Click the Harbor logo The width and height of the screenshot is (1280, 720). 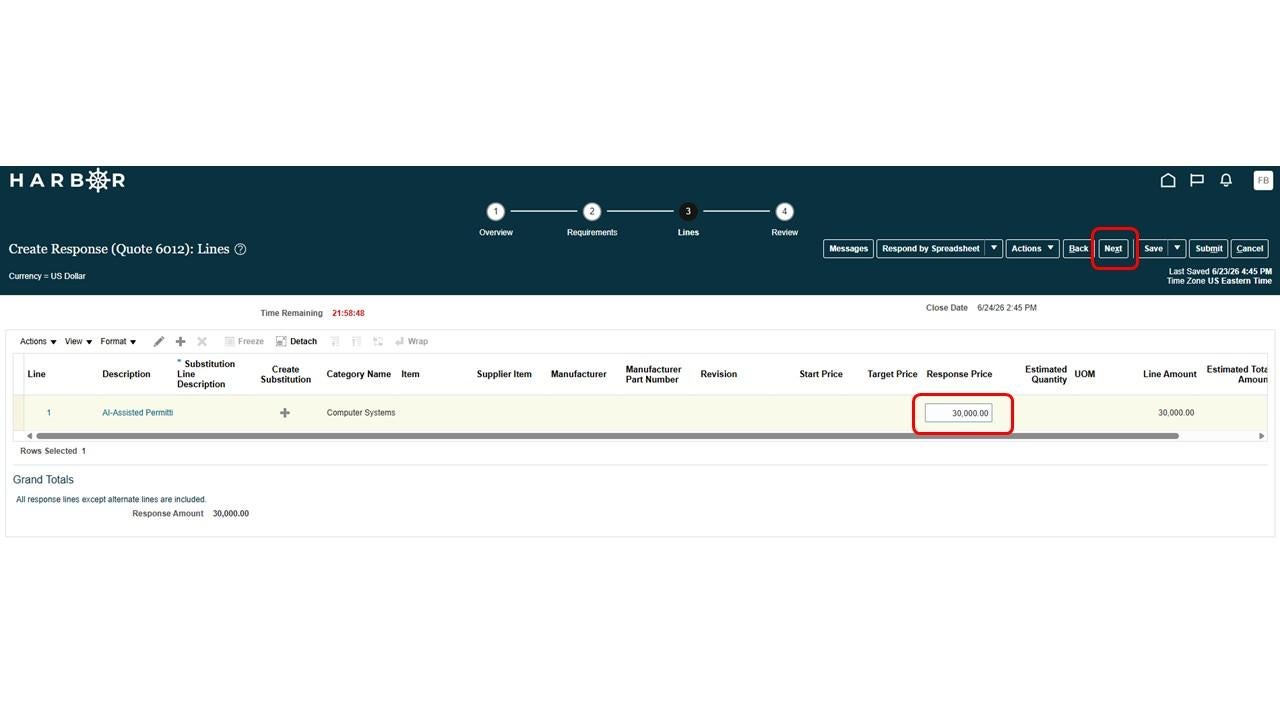[x=67, y=180]
